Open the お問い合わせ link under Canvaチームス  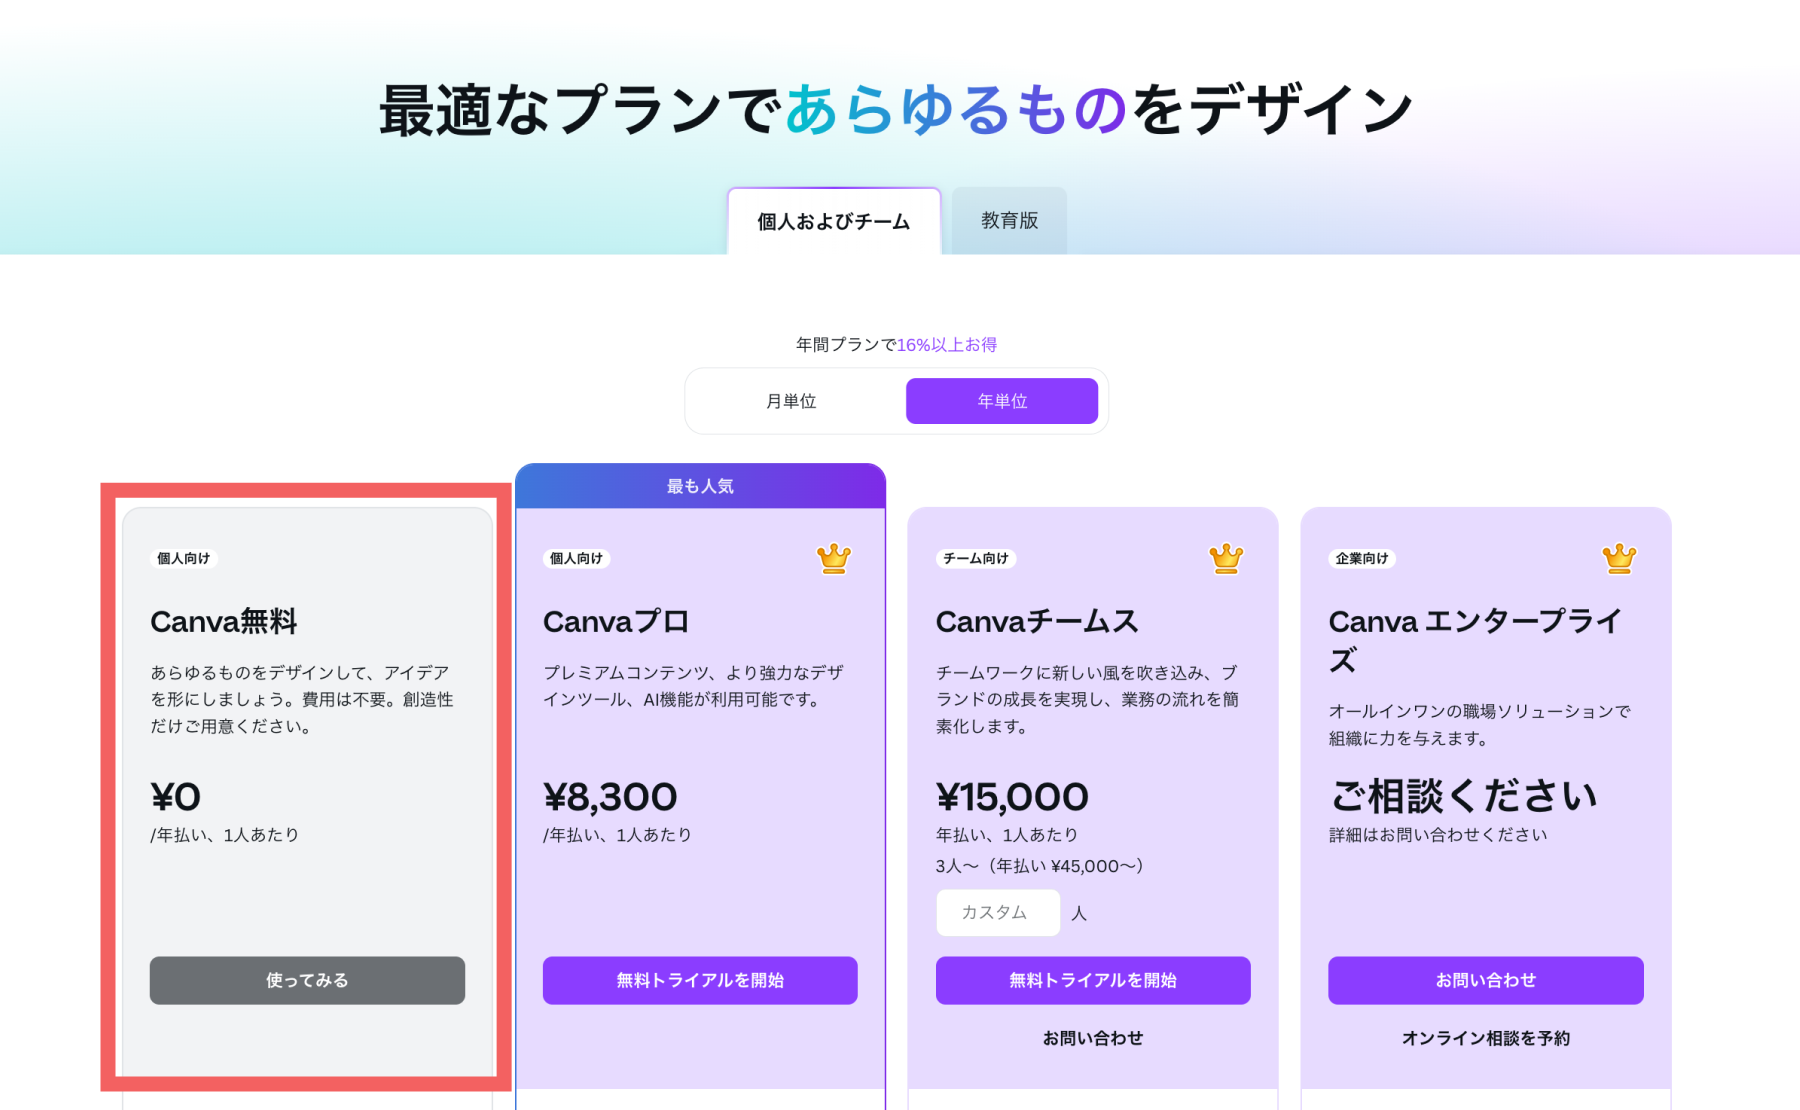coord(1093,1038)
